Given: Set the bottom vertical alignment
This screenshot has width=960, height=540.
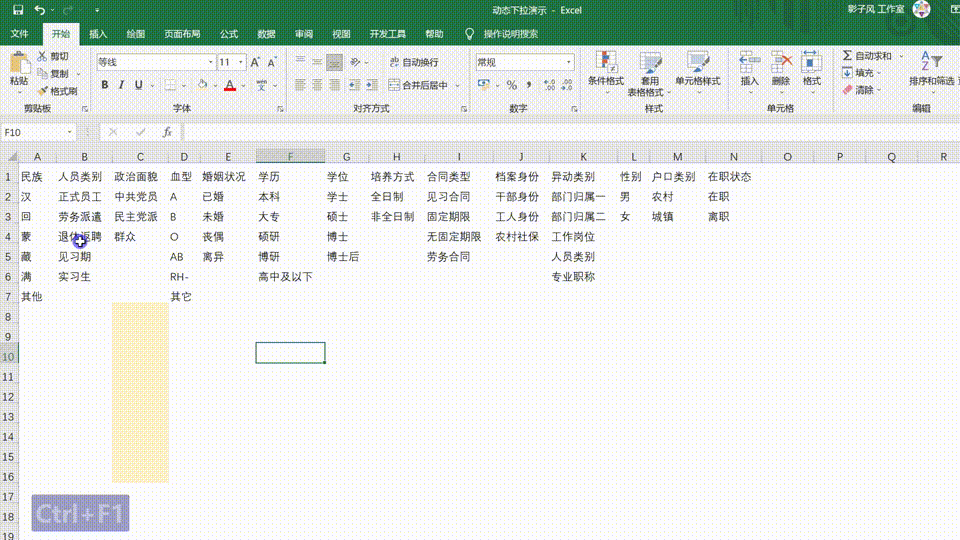Looking at the screenshot, I should point(334,61).
